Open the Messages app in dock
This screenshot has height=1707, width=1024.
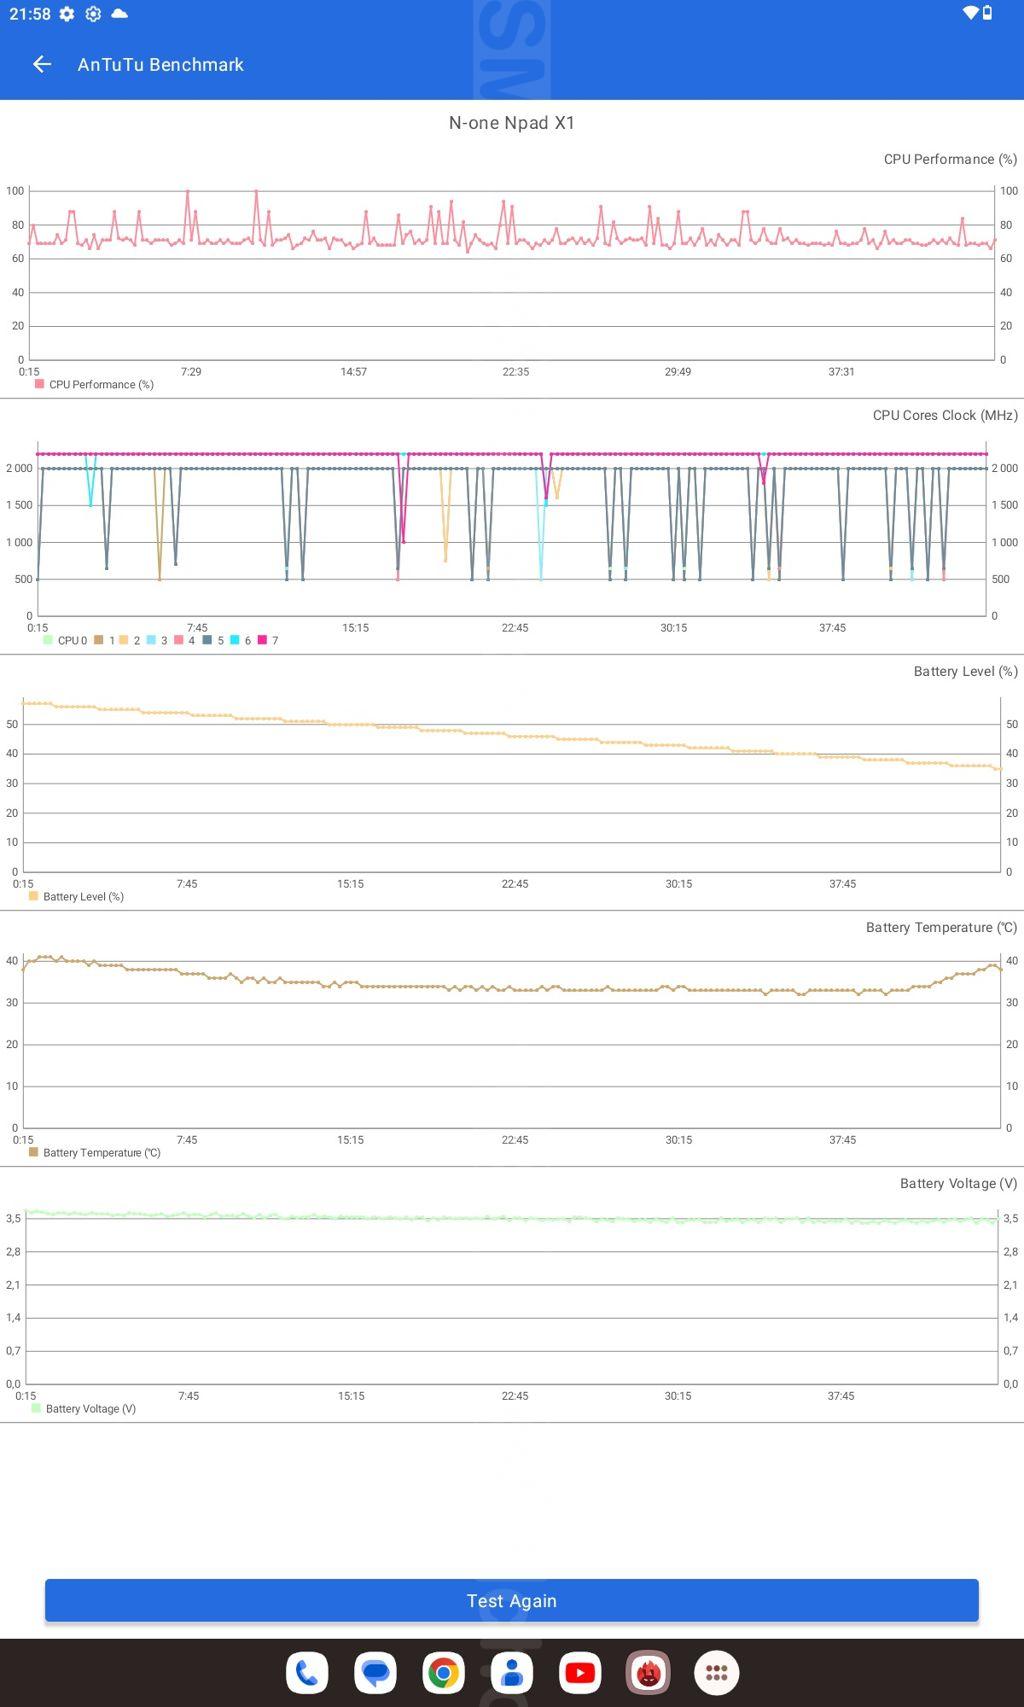(x=375, y=1673)
